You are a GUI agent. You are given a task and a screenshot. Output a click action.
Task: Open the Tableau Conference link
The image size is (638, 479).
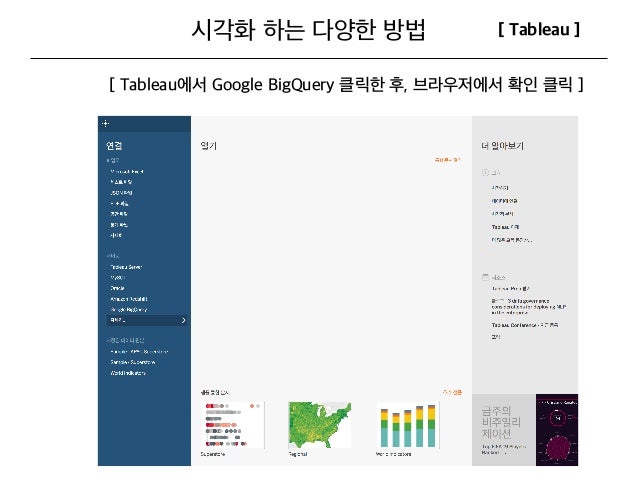[x=525, y=325]
